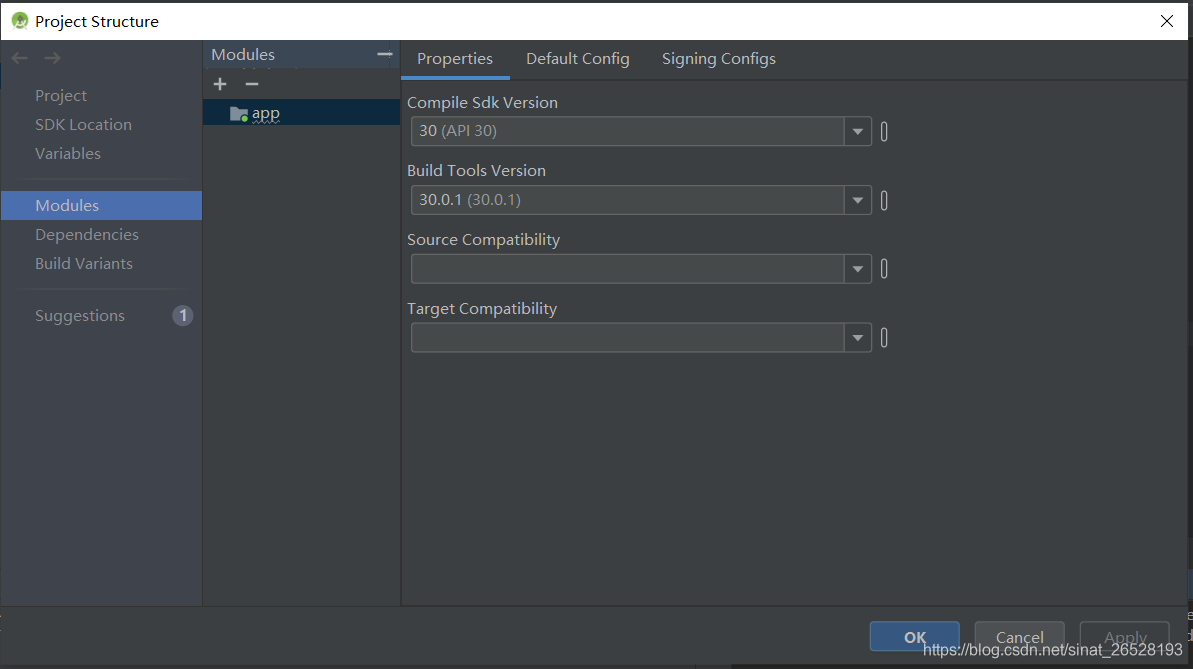Click the back navigation arrow
Viewport: 1193px width, 669px height.
click(x=17, y=58)
